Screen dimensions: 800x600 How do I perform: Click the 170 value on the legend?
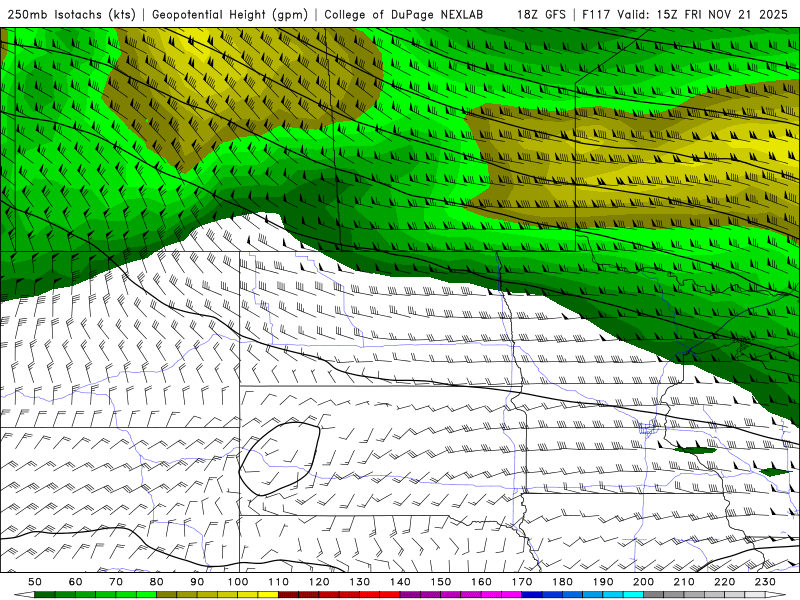click(x=522, y=582)
